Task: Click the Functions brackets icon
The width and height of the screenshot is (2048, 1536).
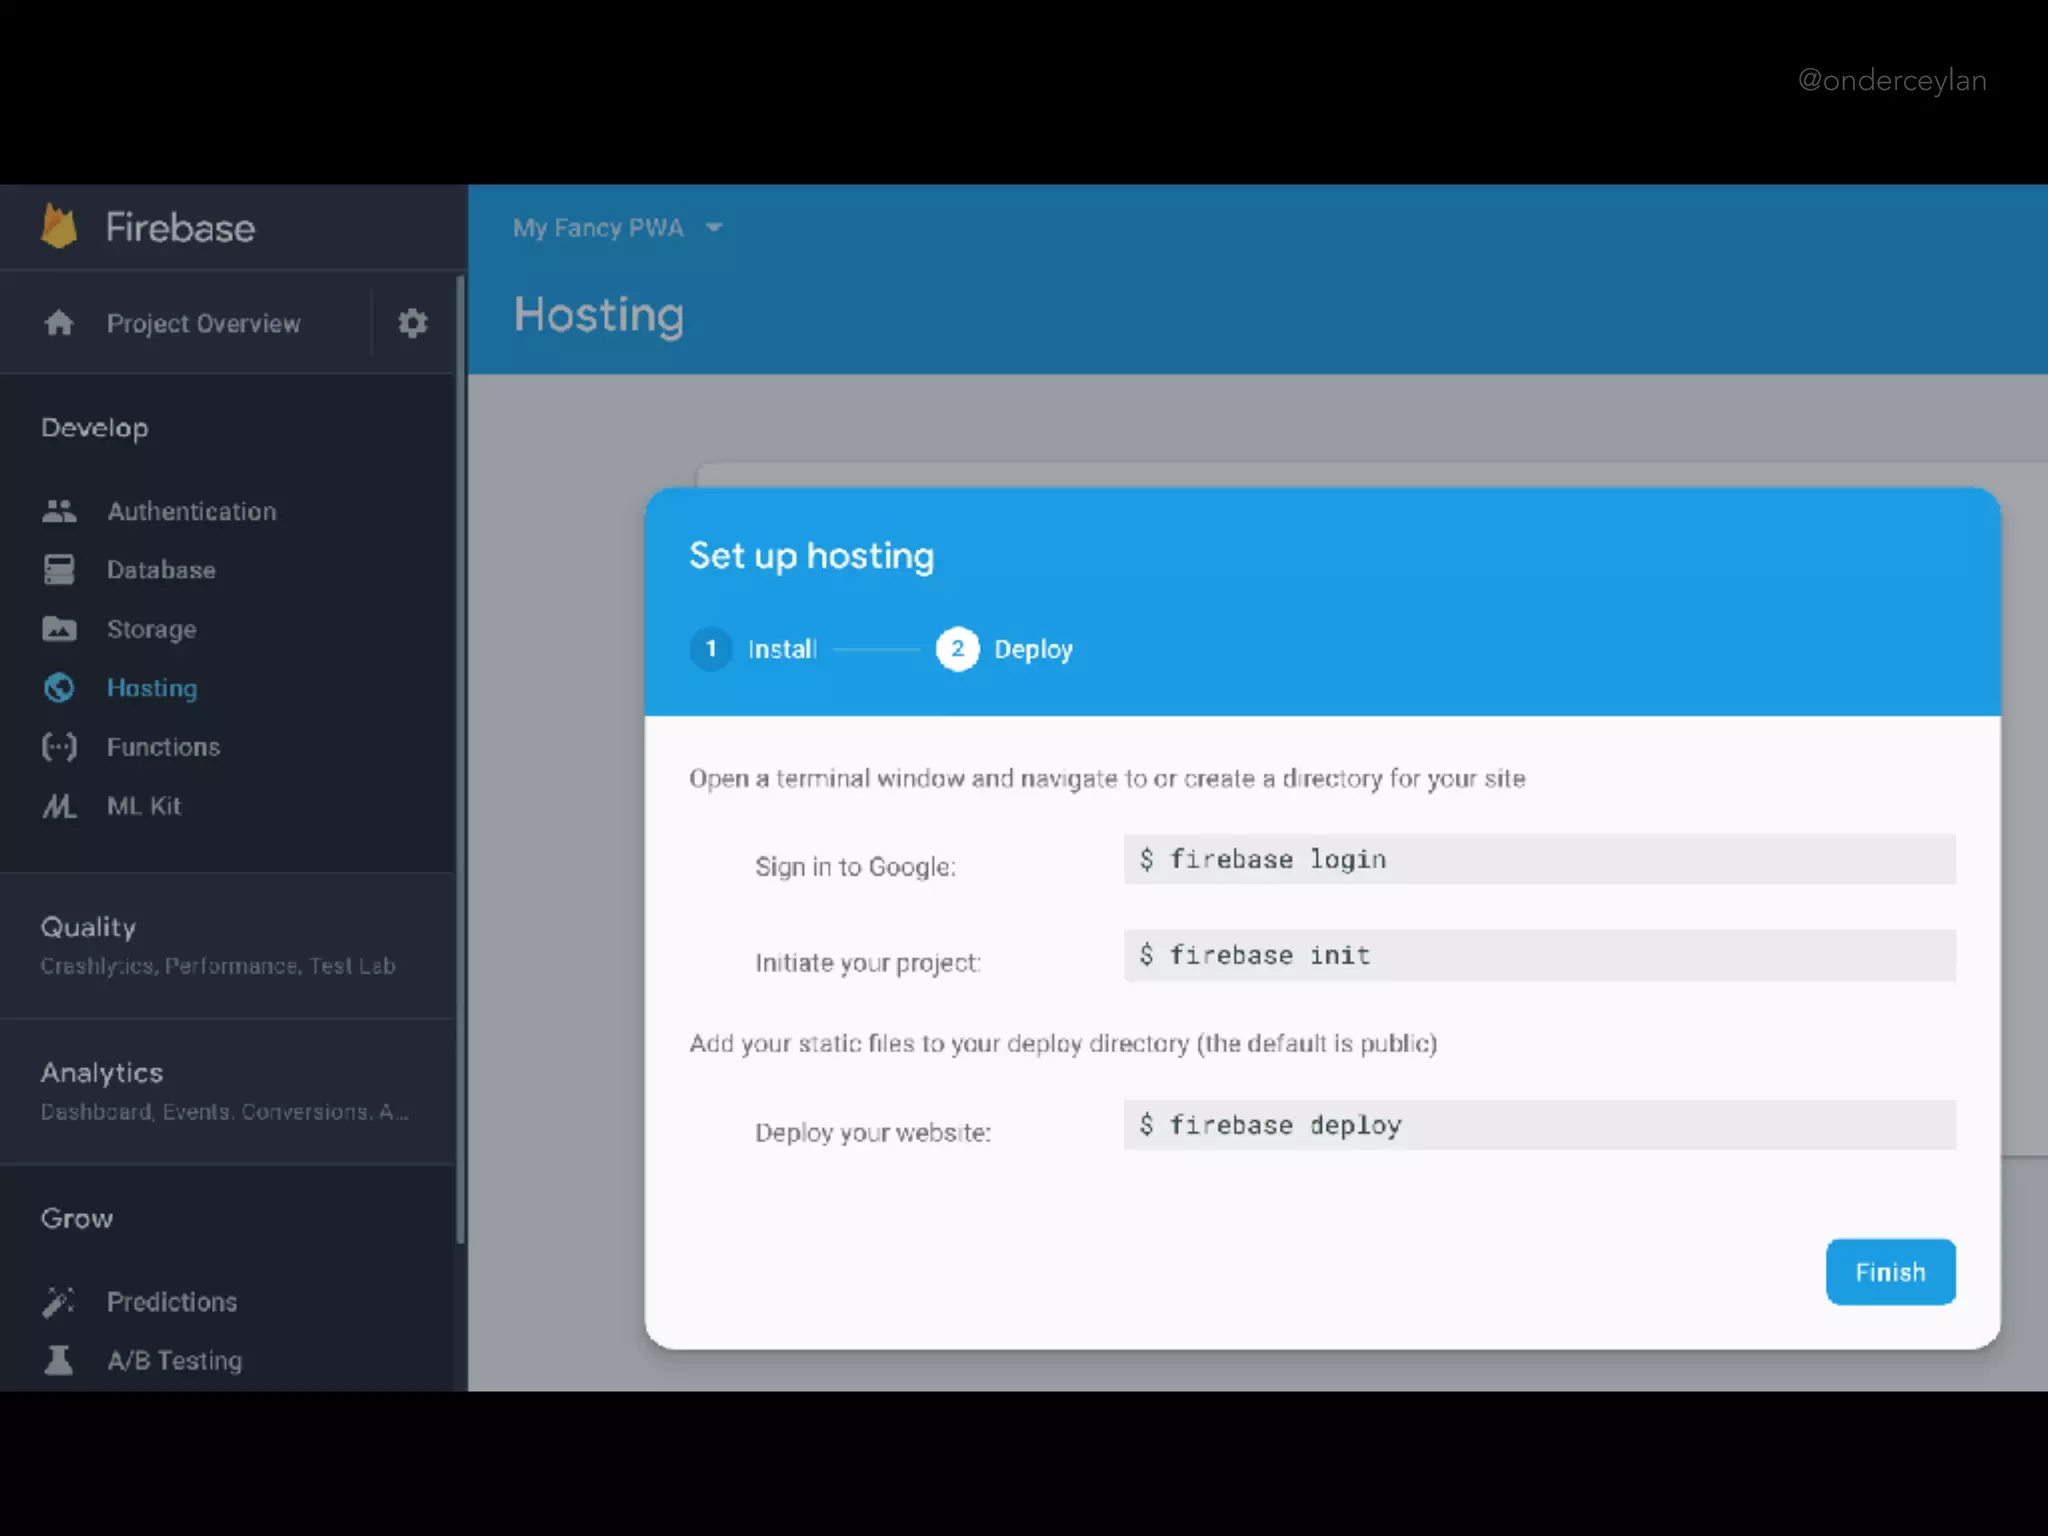Action: 59,747
